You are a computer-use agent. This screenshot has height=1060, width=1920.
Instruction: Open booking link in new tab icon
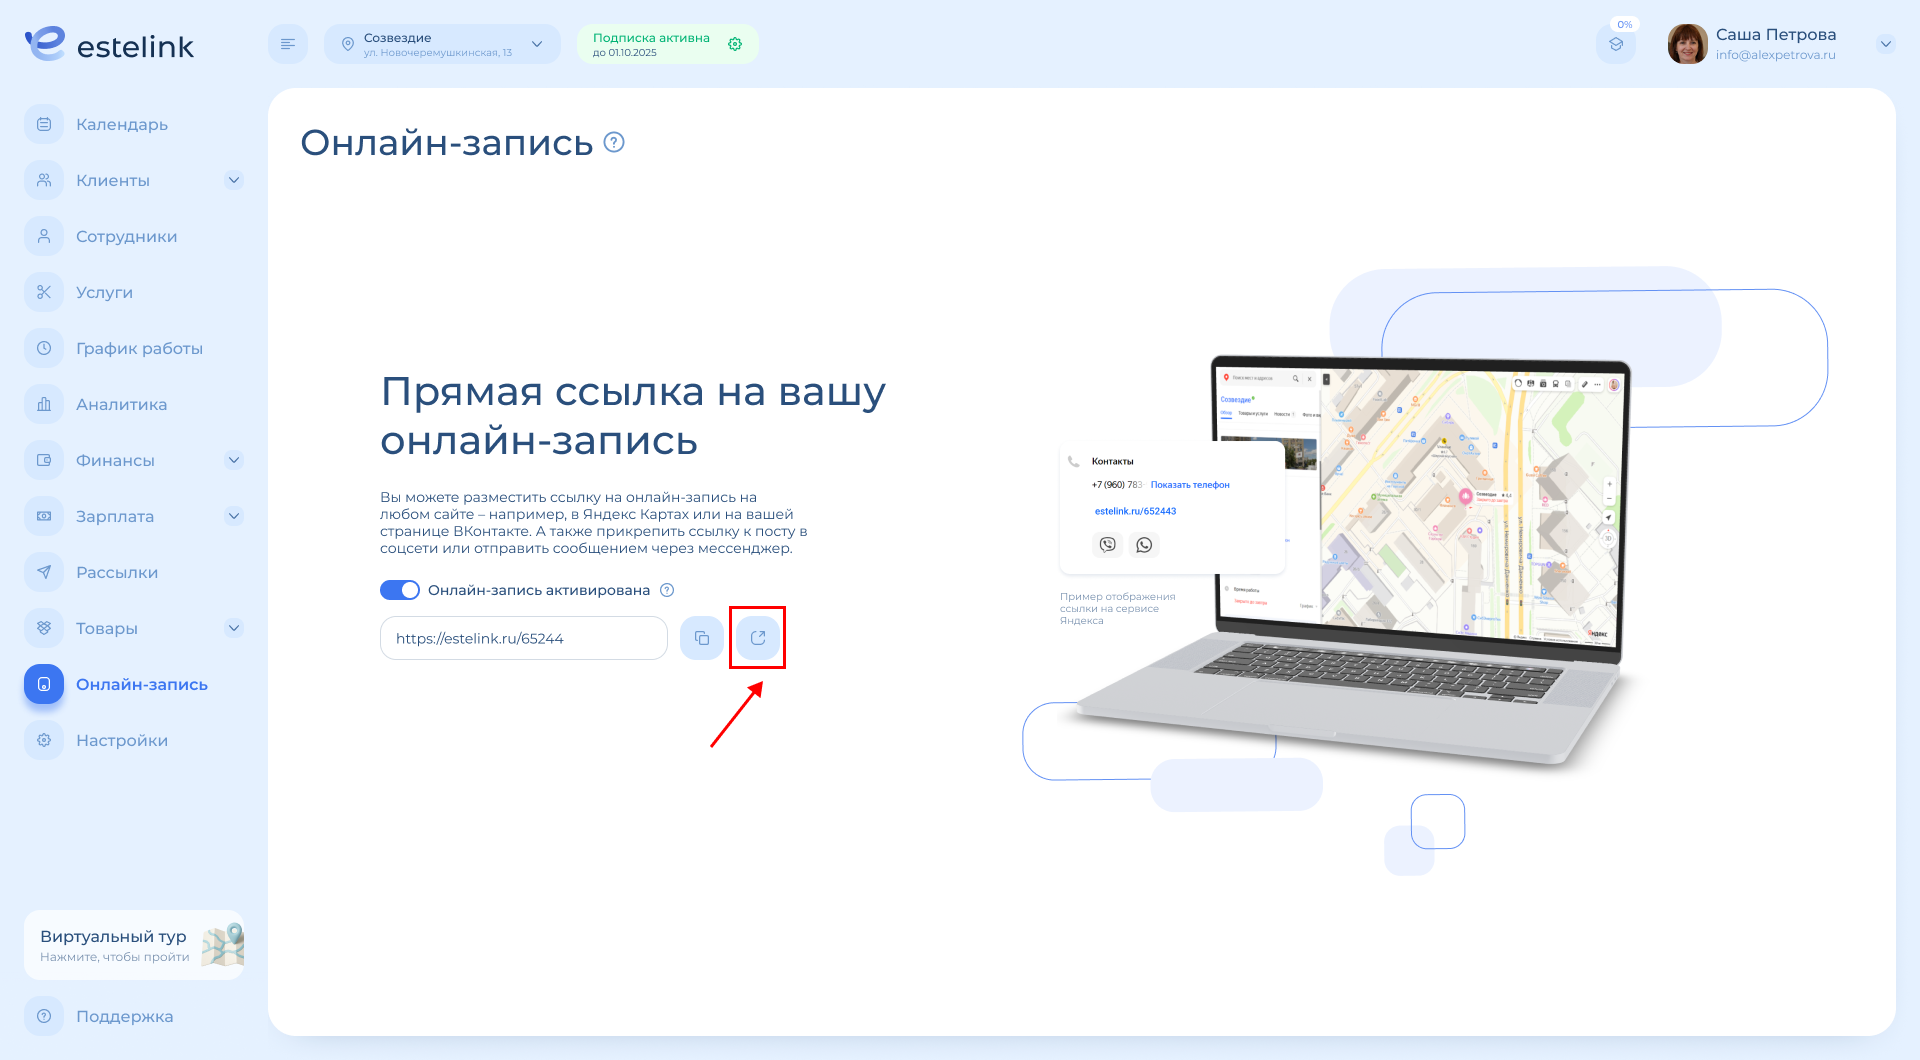coord(758,638)
